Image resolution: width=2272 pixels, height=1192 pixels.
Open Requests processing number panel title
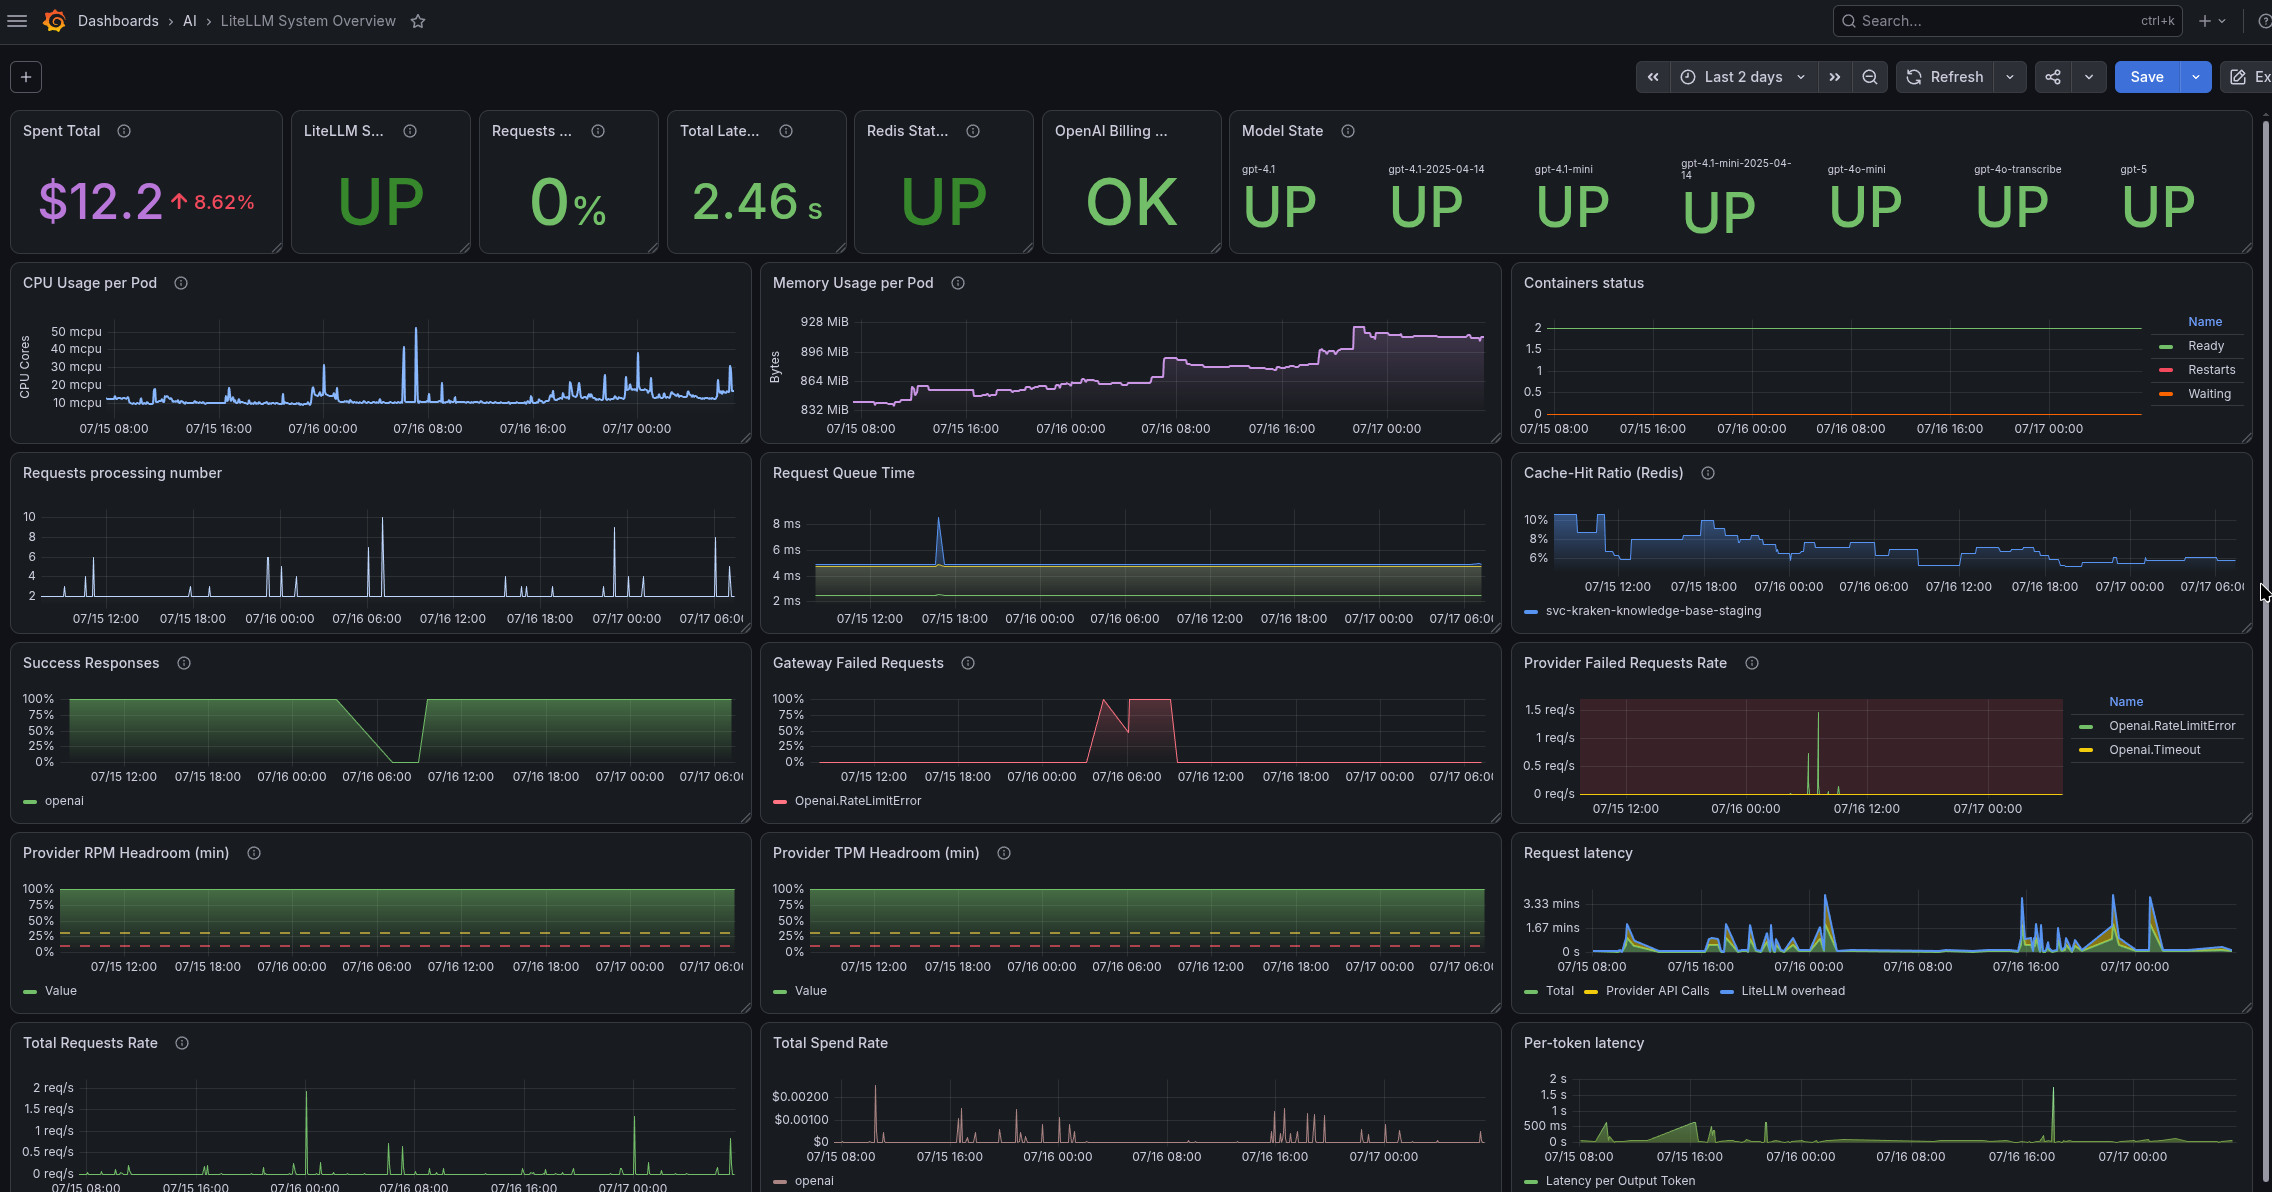click(122, 473)
